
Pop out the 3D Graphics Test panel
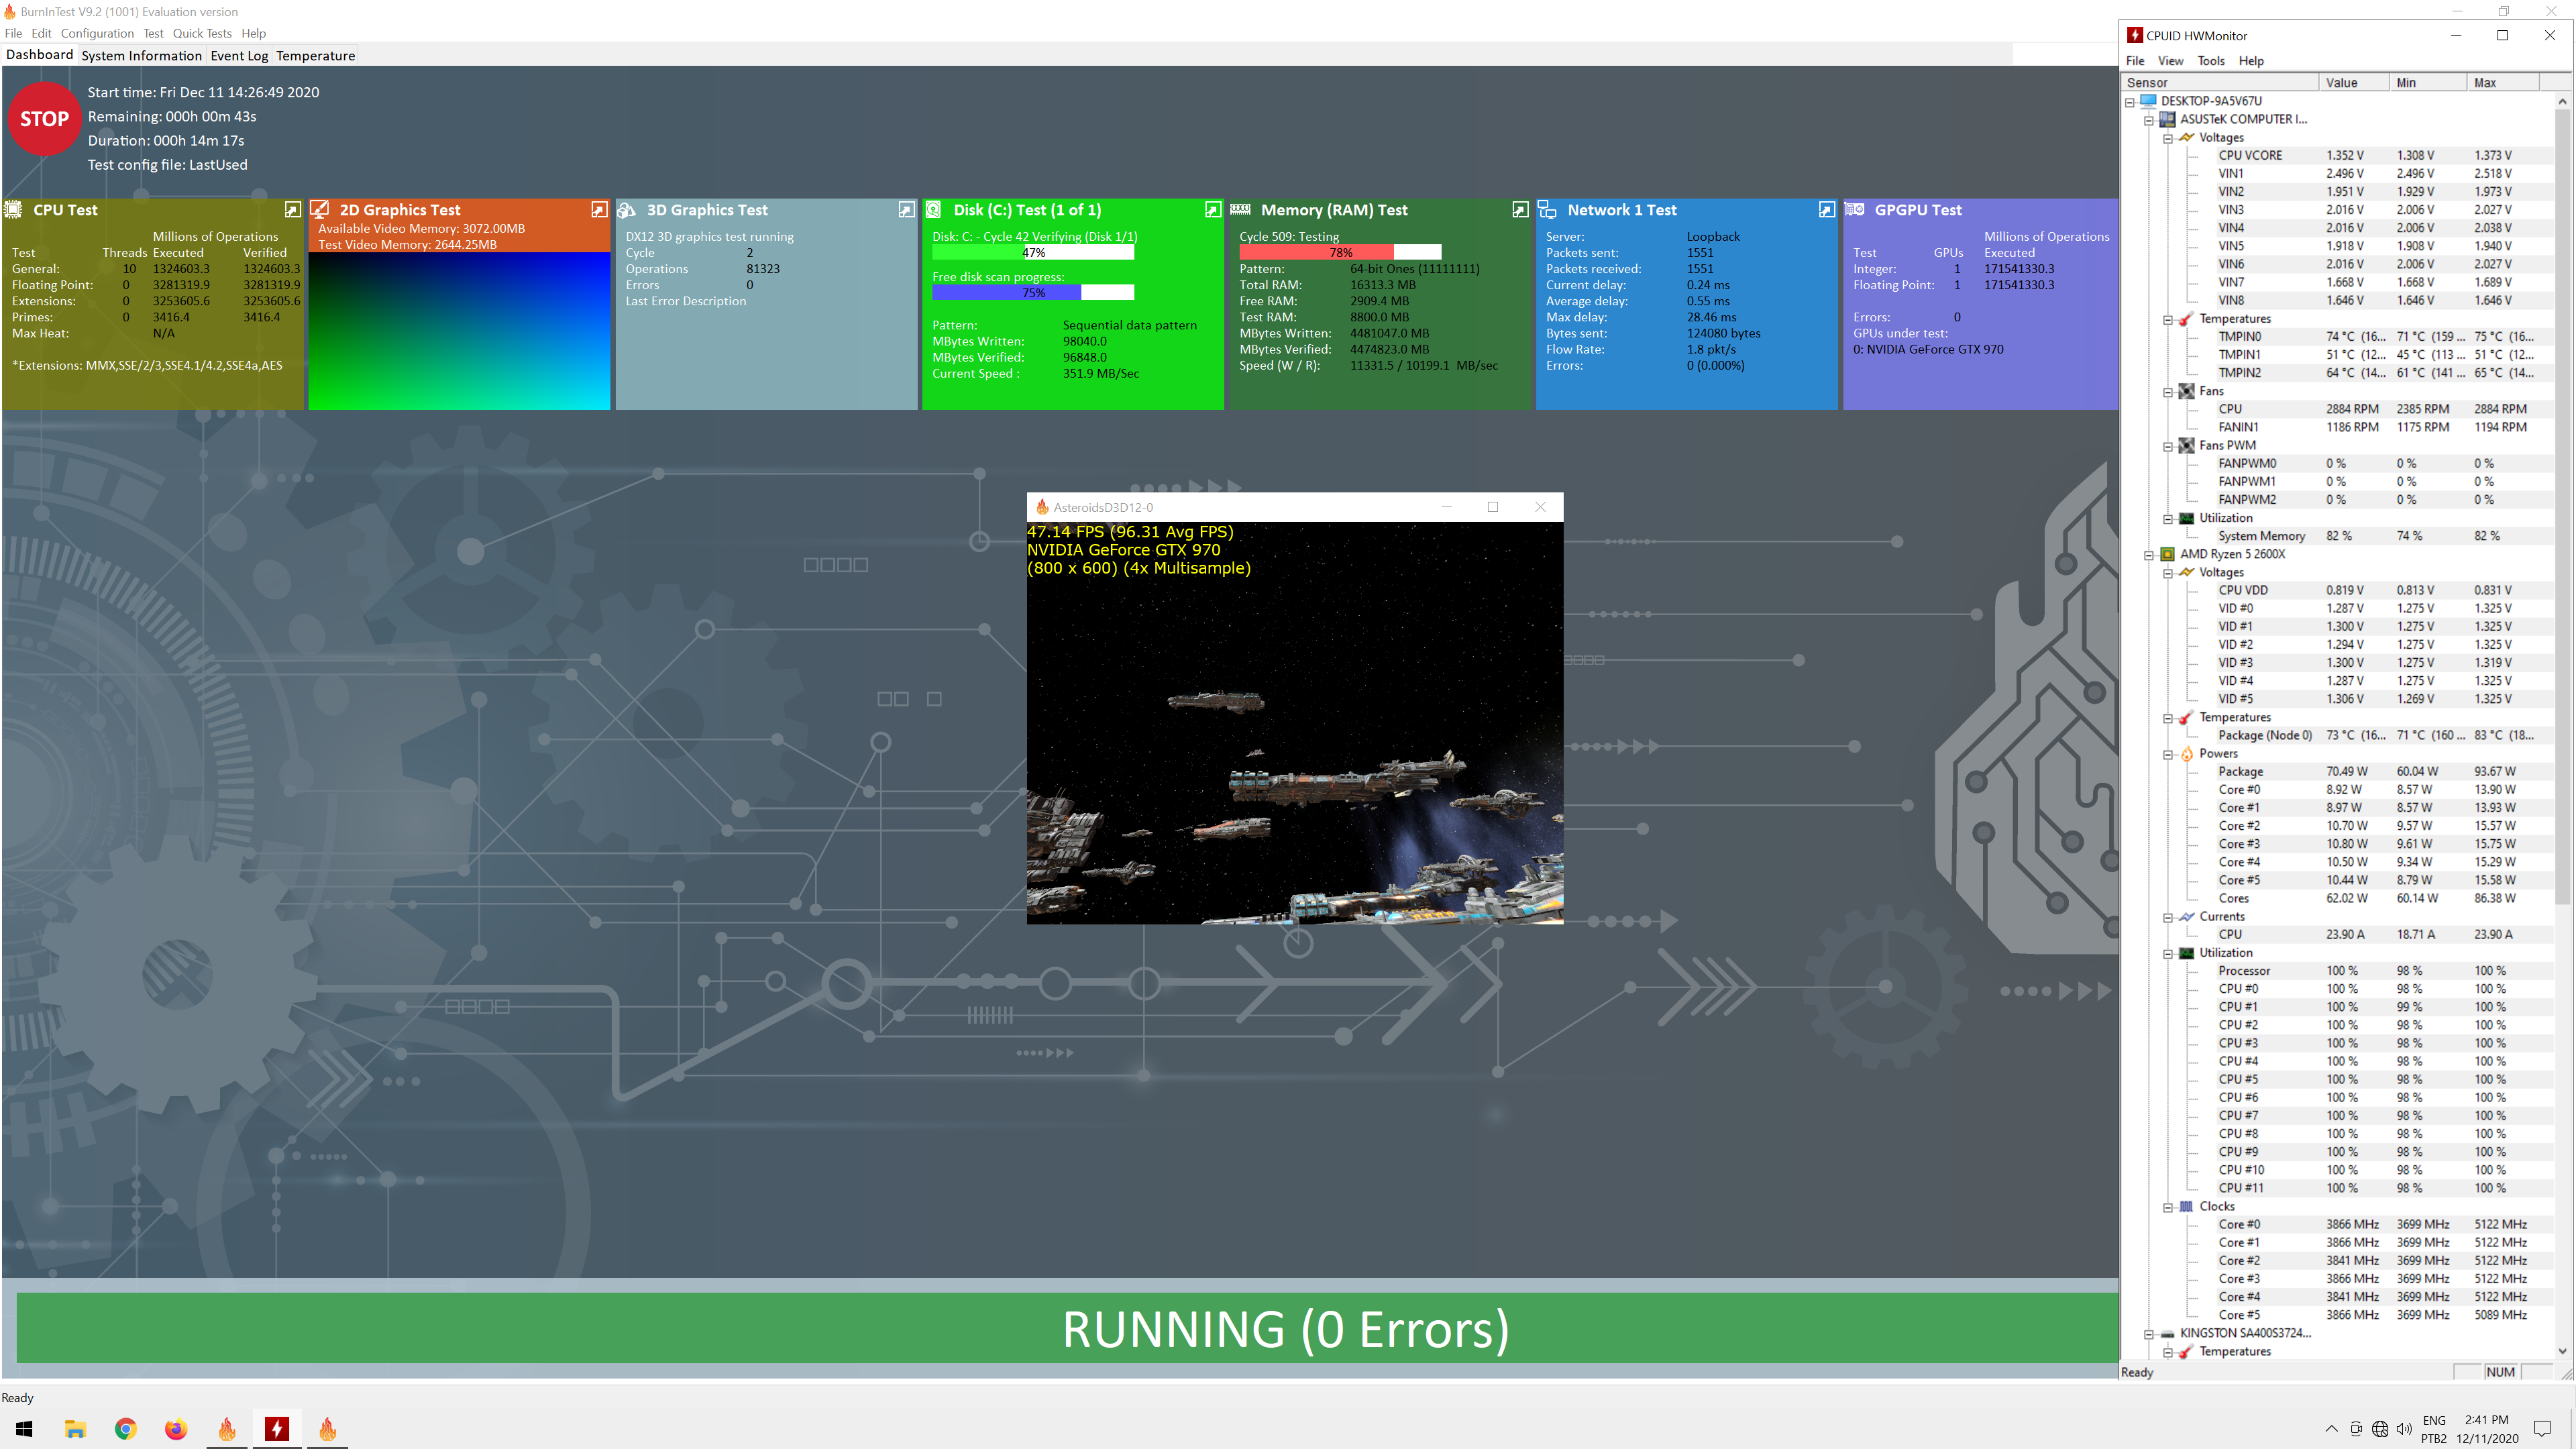[x=906, y=210]
